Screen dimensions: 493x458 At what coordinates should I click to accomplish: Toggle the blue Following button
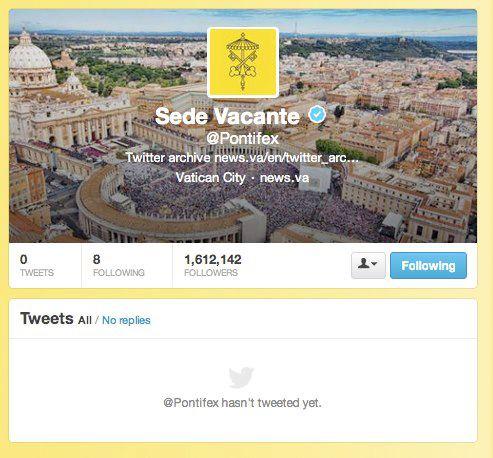tap(428, 265)
